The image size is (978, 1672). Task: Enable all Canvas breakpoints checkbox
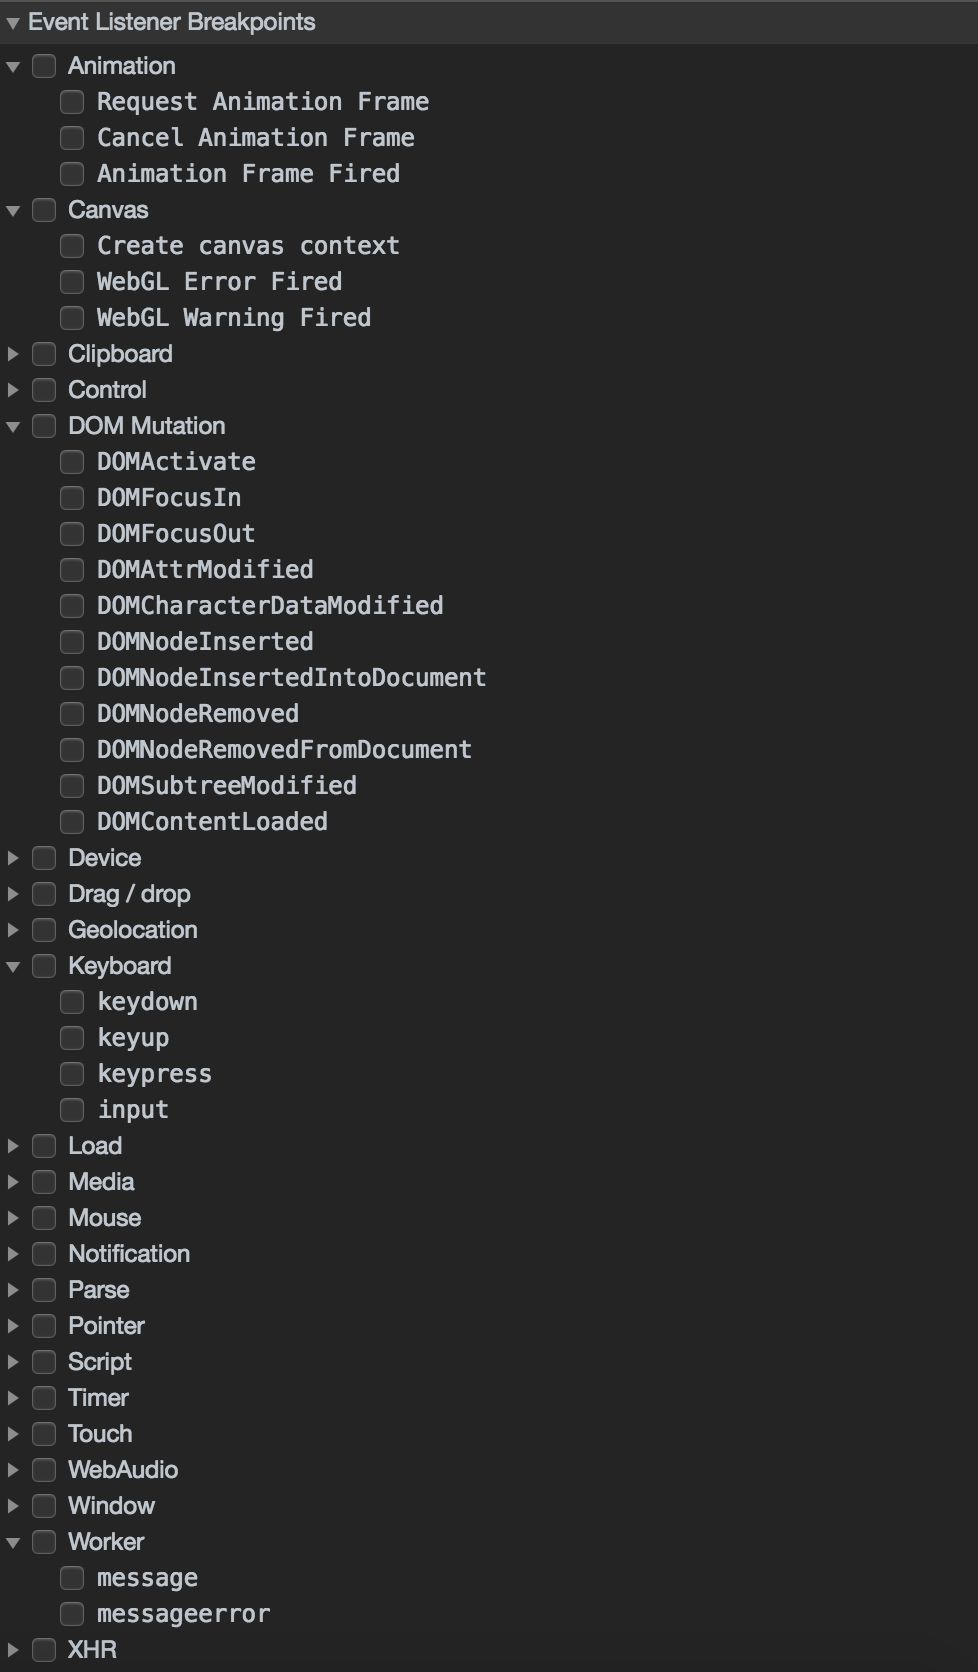click(x=44, y=210)
